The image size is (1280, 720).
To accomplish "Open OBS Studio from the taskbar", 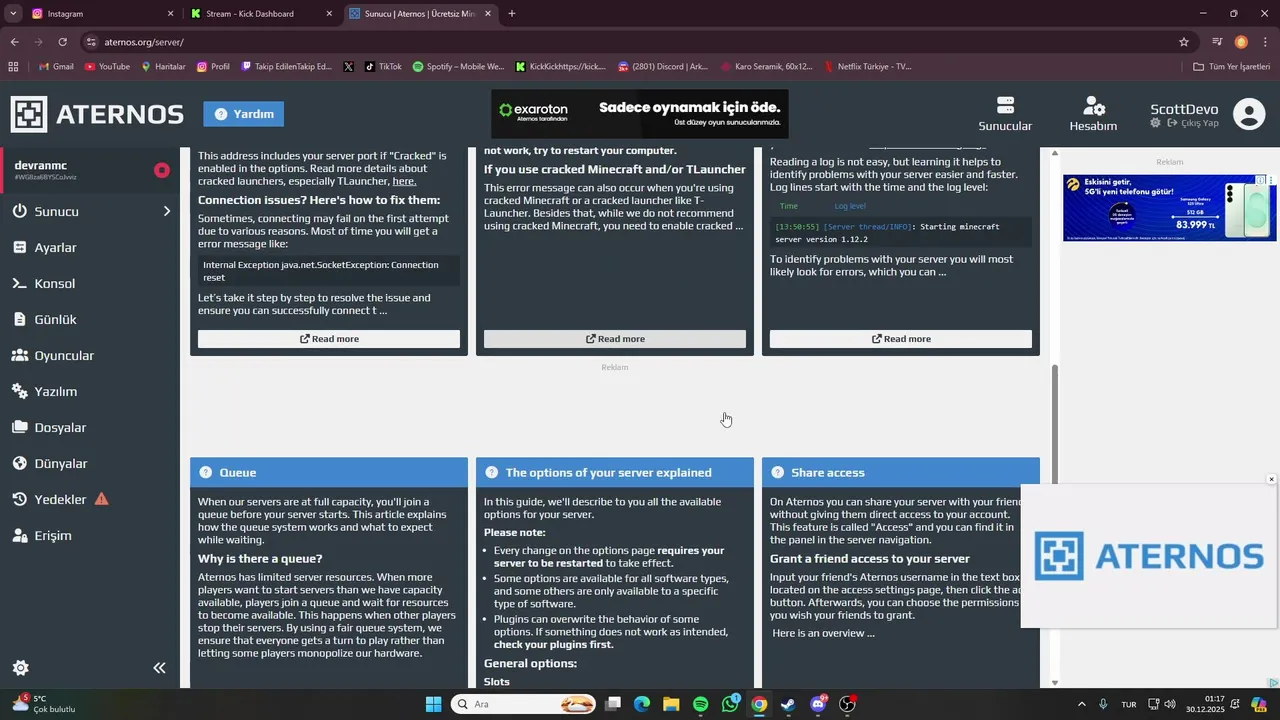I will (x=848, y=704).
